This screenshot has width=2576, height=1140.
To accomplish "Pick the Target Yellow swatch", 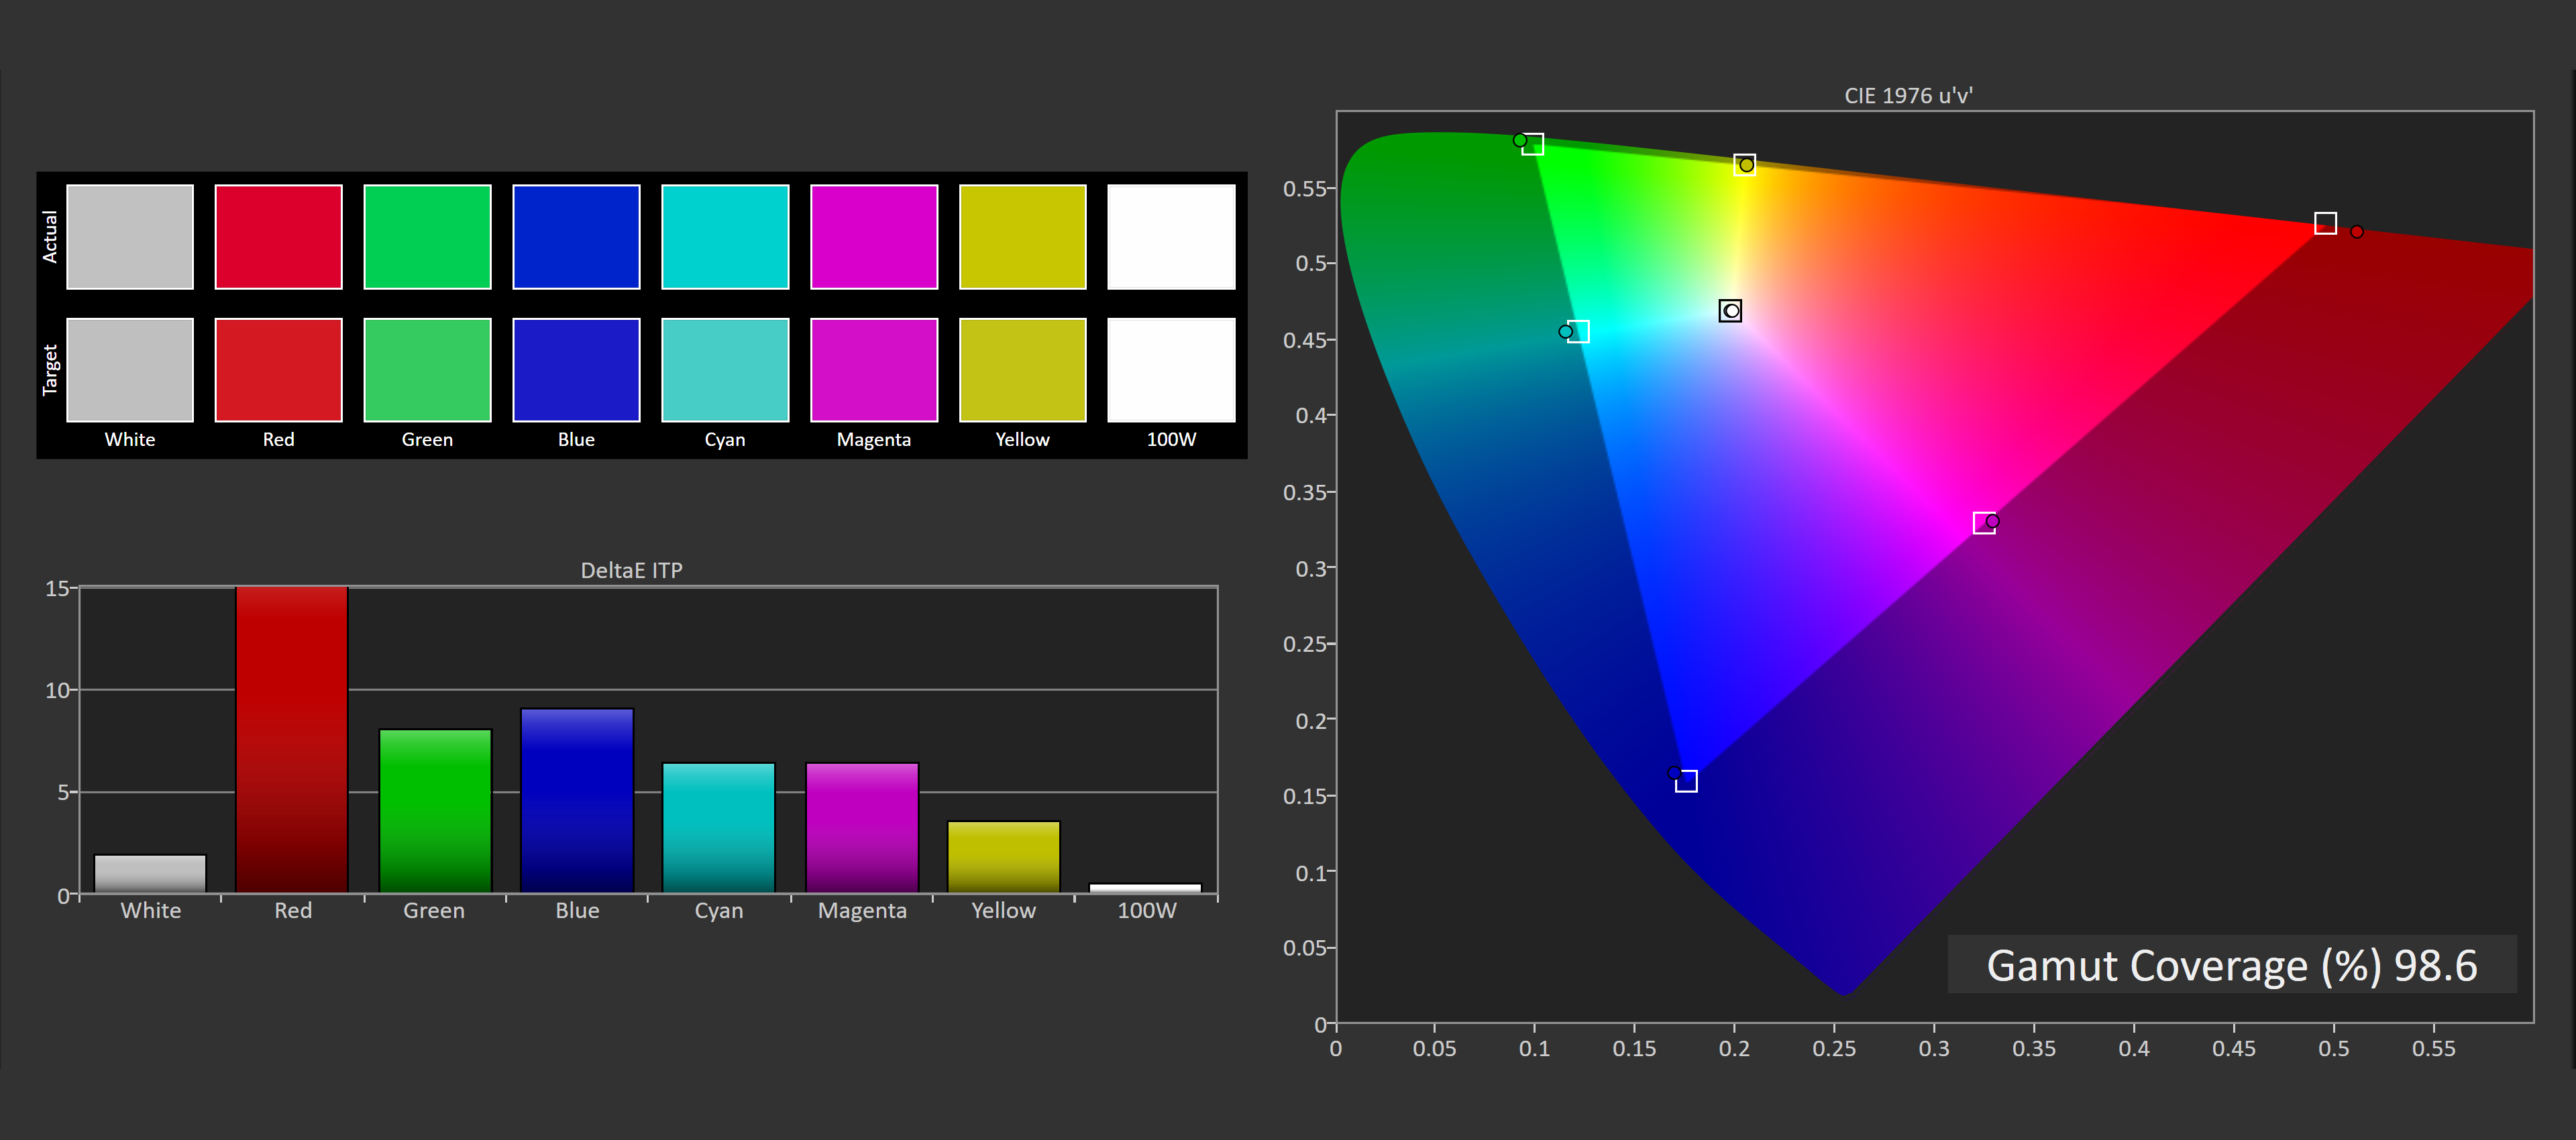I will 1022,370.
